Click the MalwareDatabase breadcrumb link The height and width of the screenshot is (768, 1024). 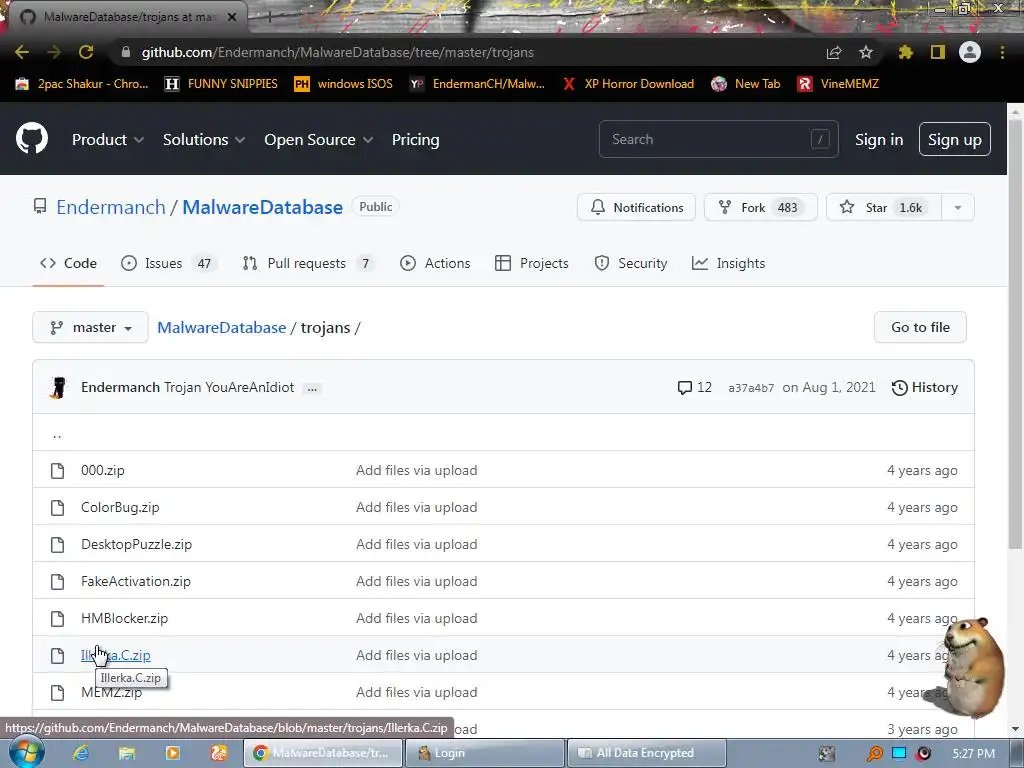(221, 327)
